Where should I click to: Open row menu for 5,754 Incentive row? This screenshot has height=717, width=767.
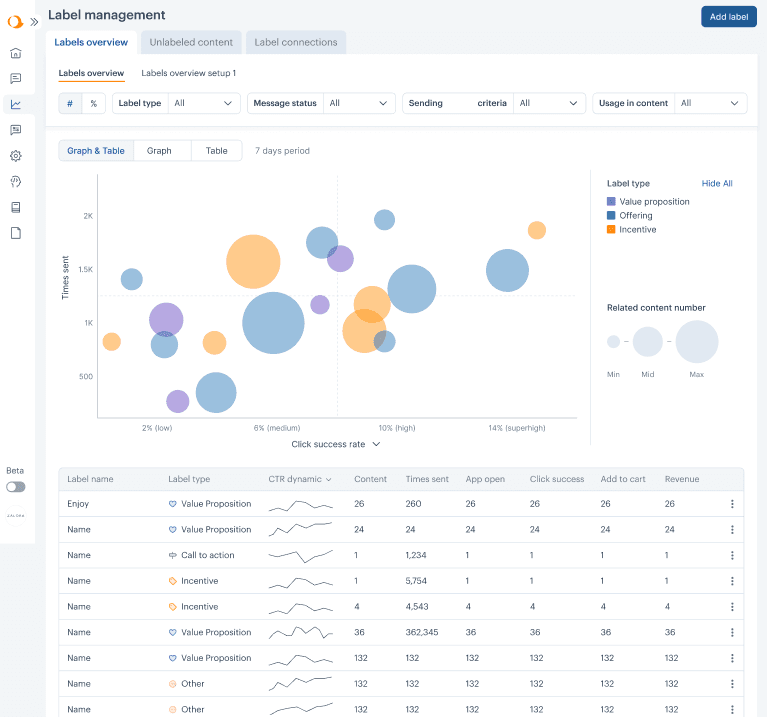732,581
